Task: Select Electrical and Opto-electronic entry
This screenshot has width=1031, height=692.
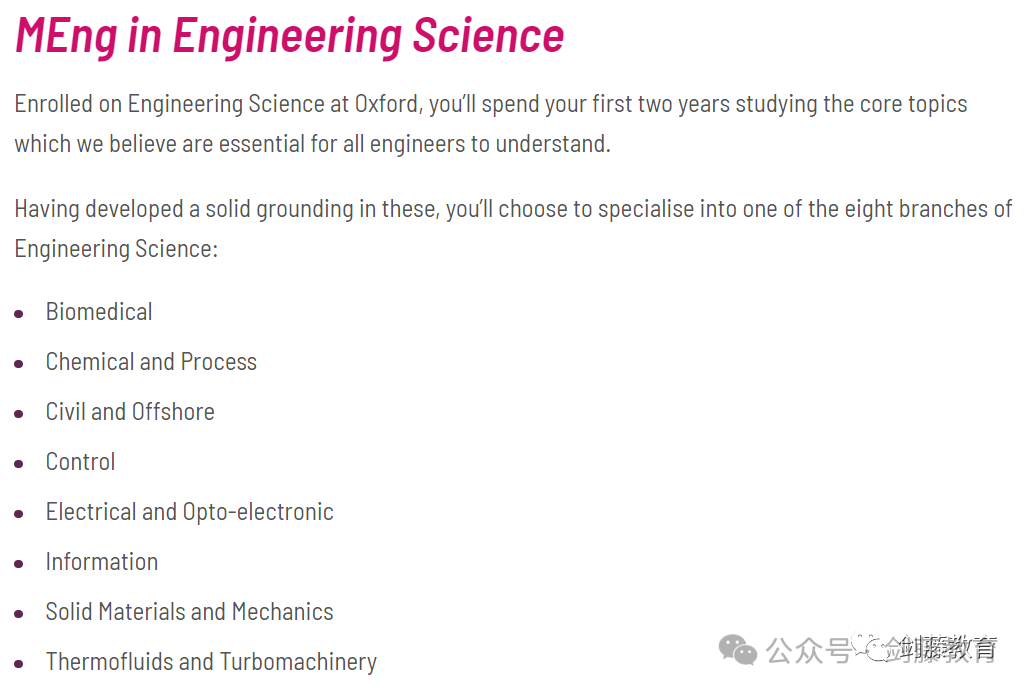Action: point(189,512)
